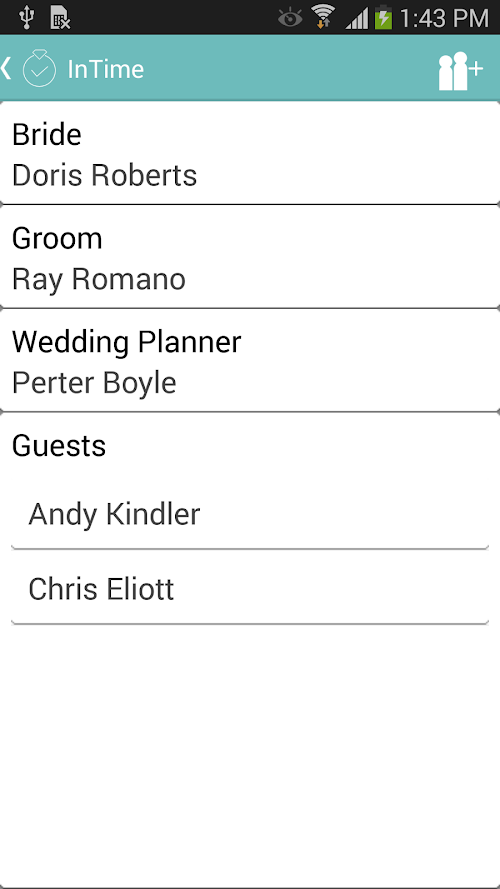Tap the smart stay eye icon

290,18
